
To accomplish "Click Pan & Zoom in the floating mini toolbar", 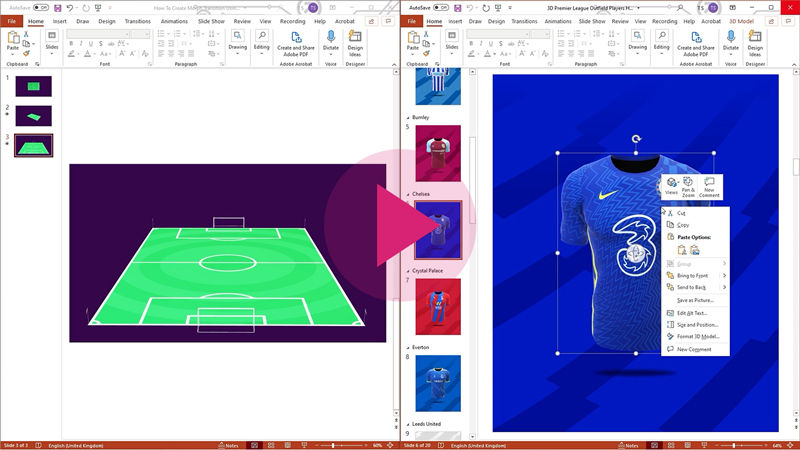I will click(688, 184).
